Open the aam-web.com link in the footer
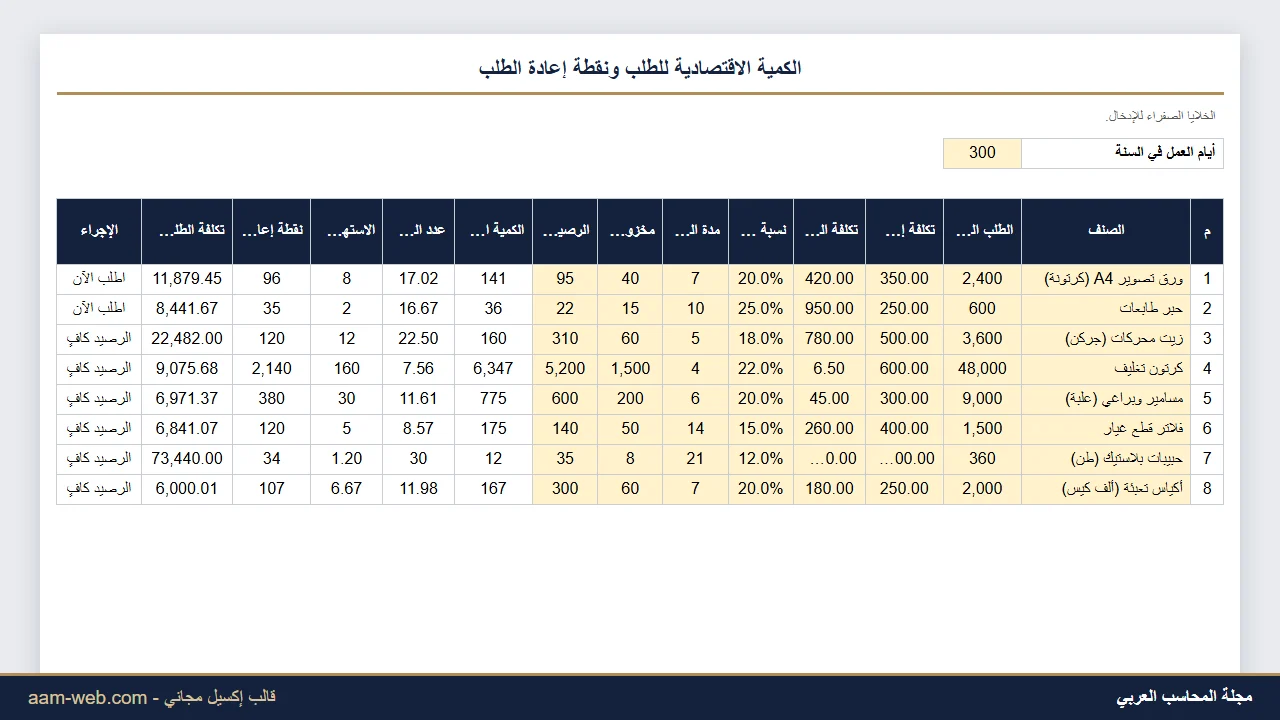Screen dimensions: 1280x720 (x=88, y=698)
